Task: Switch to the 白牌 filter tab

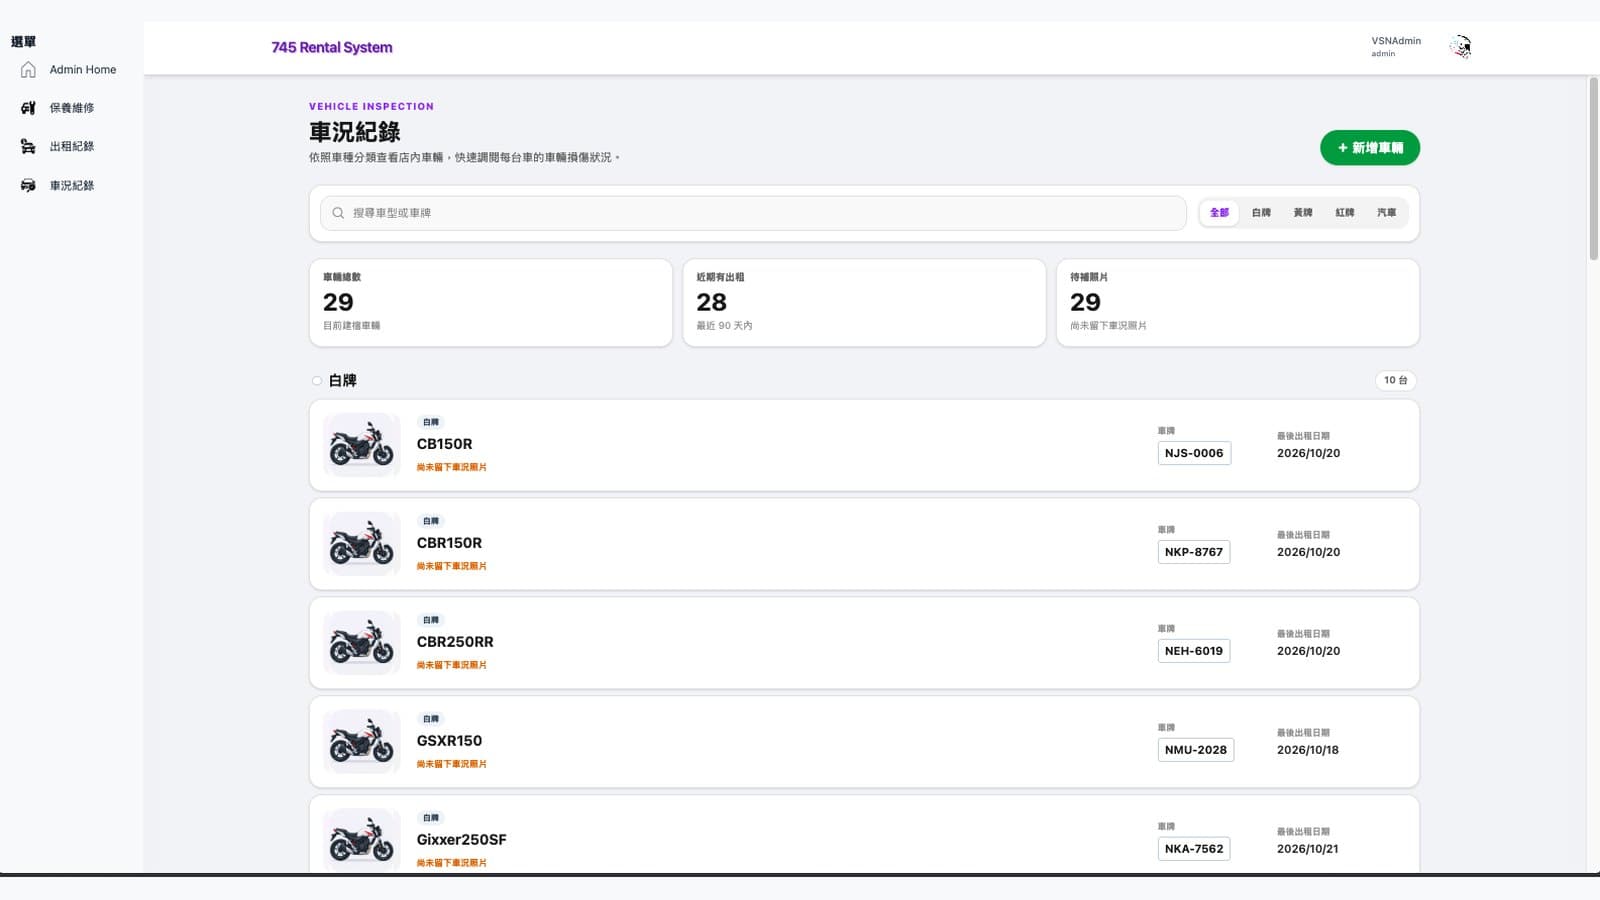Action: pos(1261,213)
